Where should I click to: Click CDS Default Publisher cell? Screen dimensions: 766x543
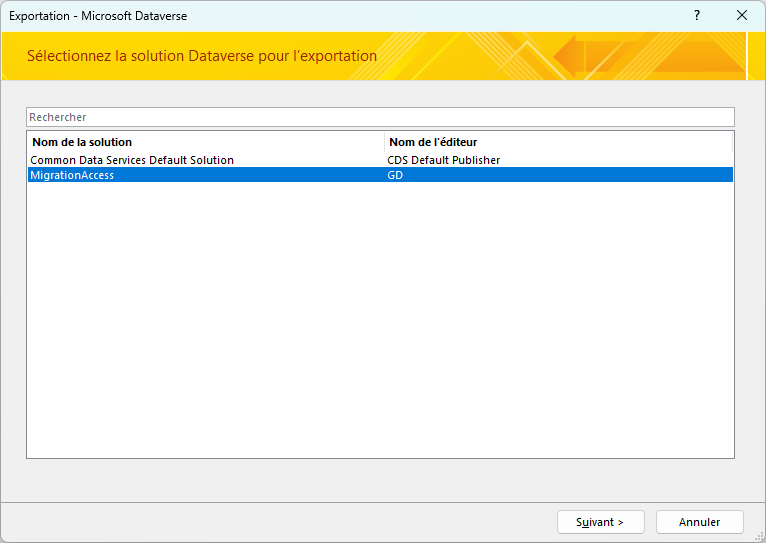[444, 160]
